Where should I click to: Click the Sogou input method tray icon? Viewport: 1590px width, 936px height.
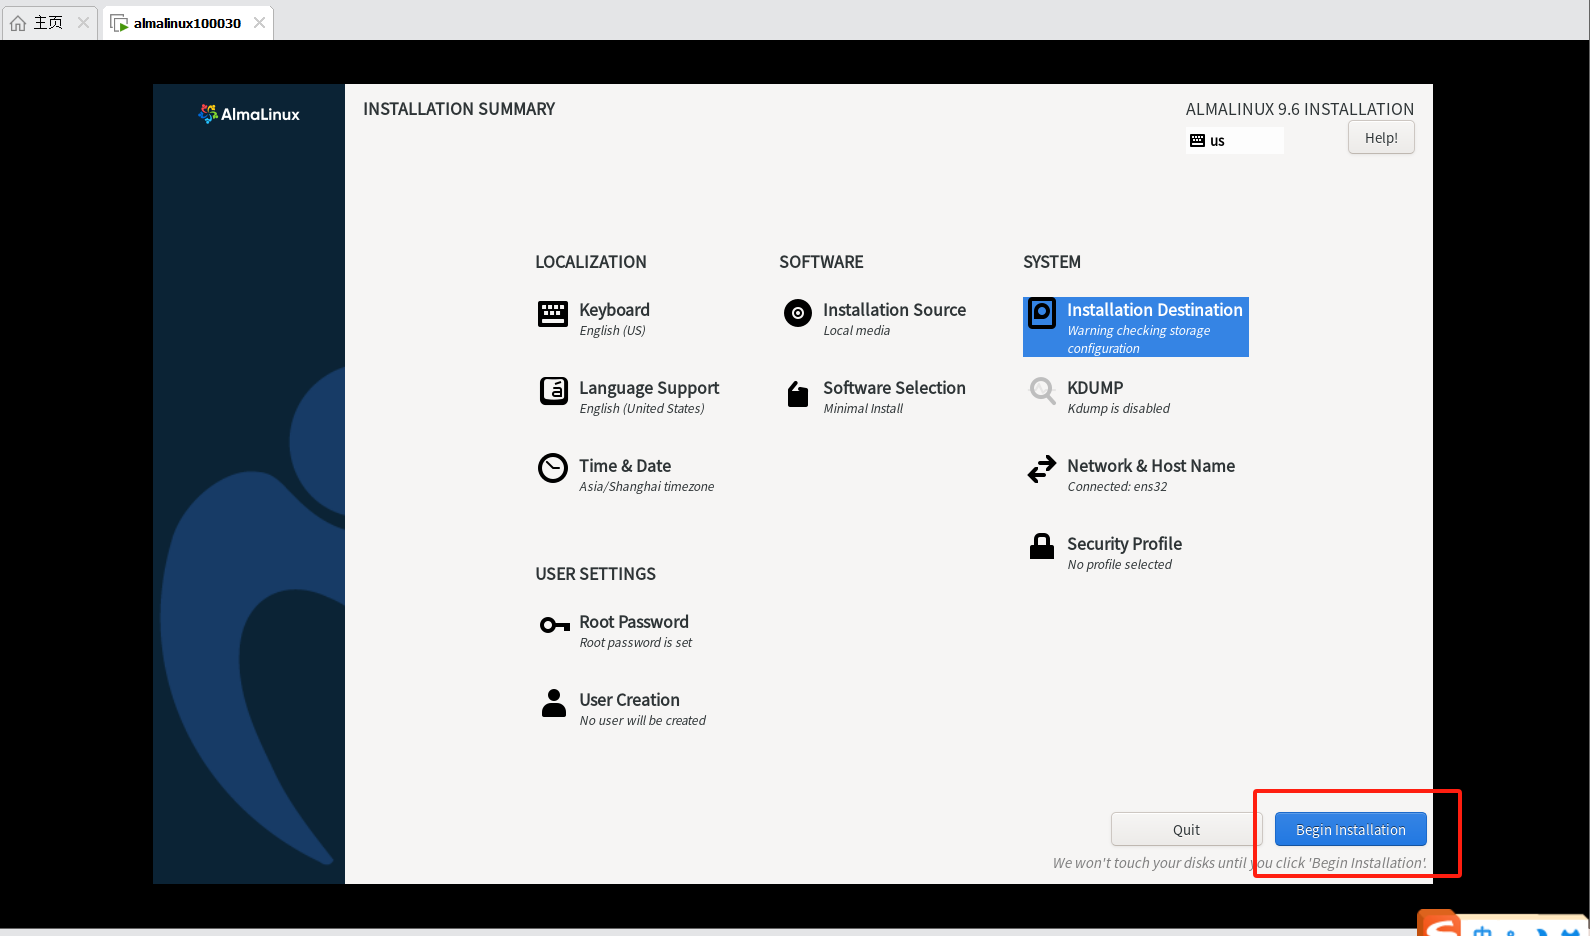(1439, 924)
